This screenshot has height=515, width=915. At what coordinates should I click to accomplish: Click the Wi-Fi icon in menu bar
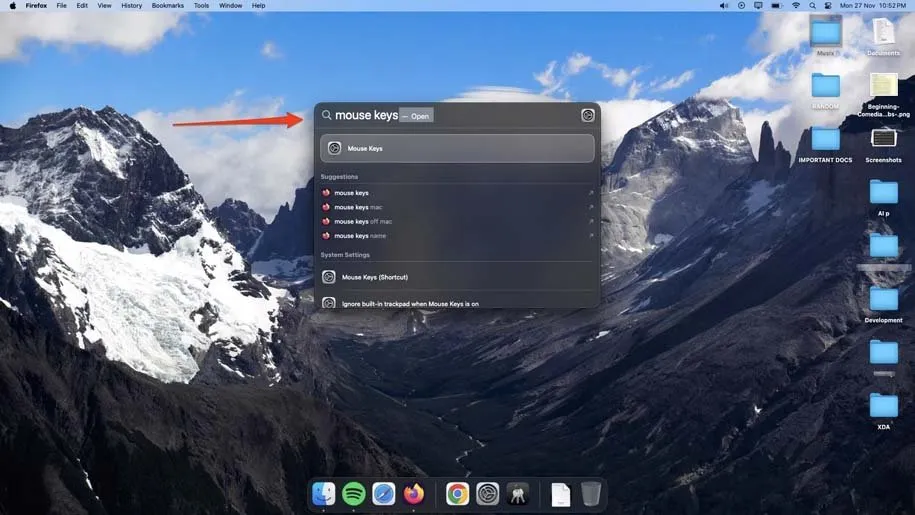click(796, 6)
